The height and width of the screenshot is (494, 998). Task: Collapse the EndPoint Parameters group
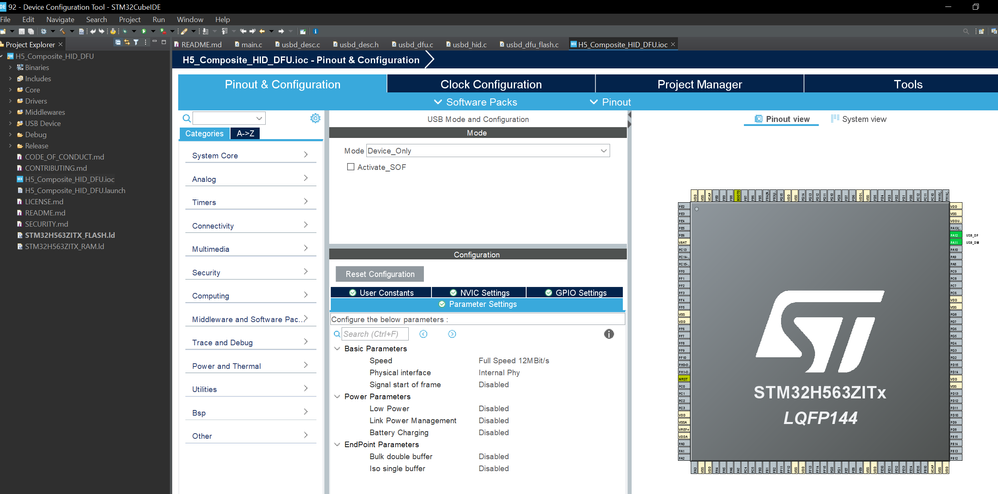tap(337, 444)
